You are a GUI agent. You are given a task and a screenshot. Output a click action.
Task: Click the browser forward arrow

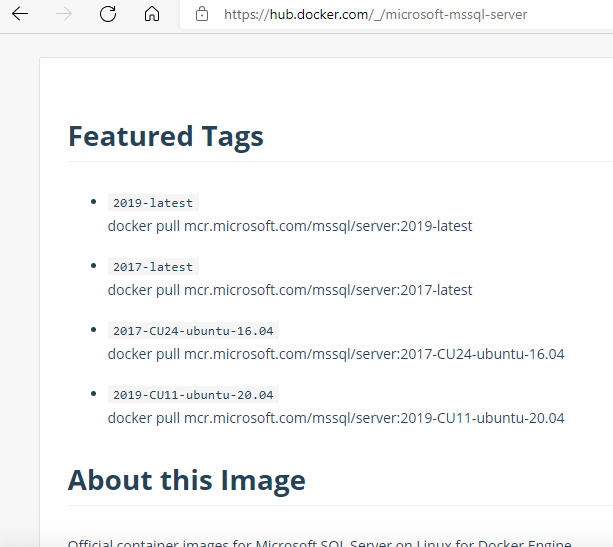pos(64,14)
